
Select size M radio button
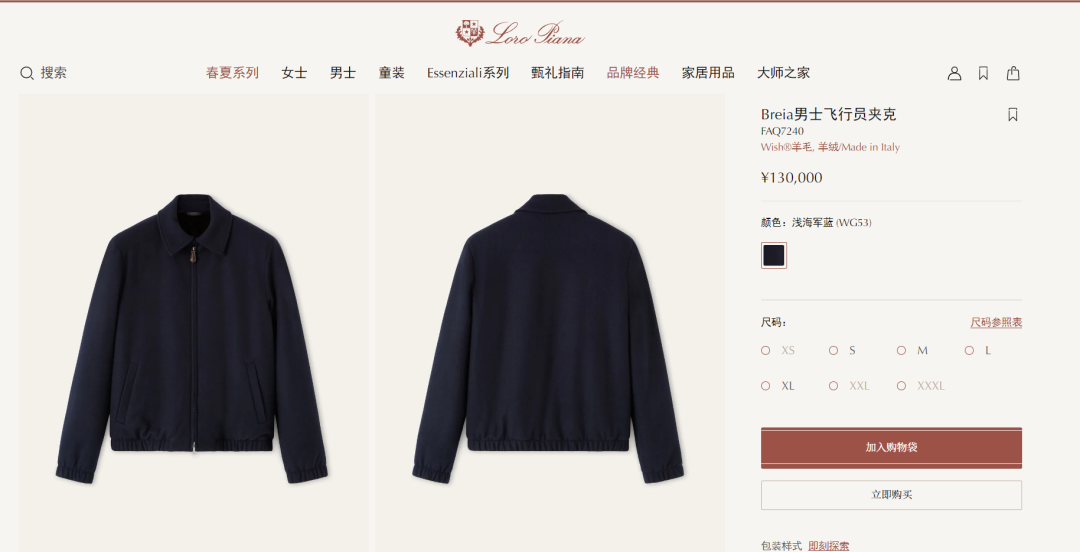pos(902,351)
